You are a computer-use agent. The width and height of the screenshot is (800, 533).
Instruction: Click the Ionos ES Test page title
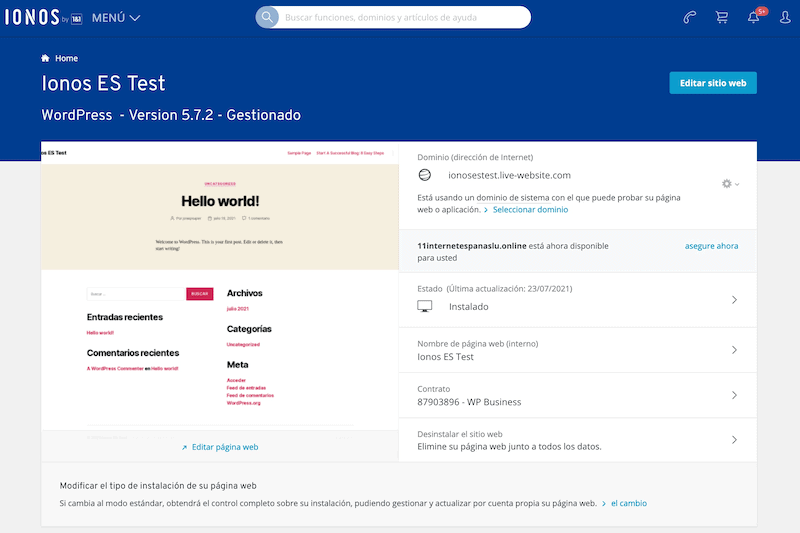(x=103, y=83)
